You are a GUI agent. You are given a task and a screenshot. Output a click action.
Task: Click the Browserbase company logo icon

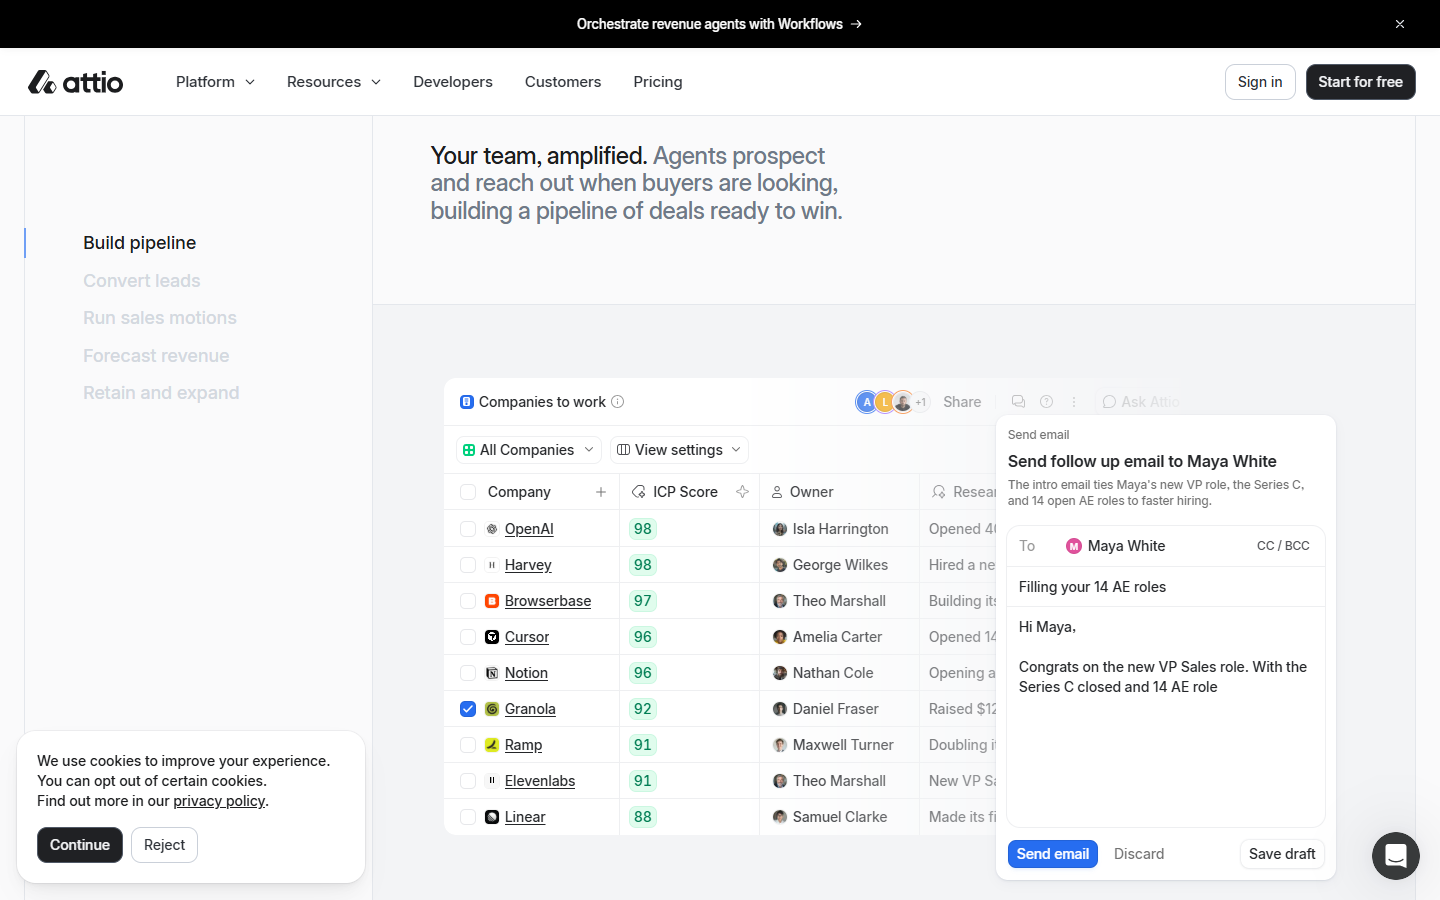[x=492, y=601]
